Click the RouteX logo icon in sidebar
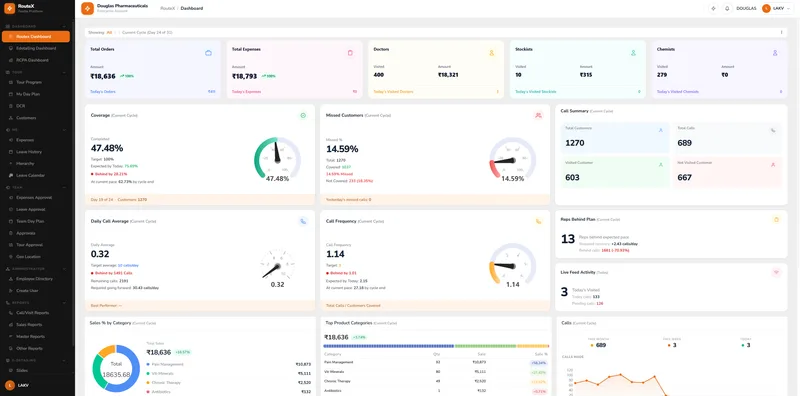 point(9,8)
